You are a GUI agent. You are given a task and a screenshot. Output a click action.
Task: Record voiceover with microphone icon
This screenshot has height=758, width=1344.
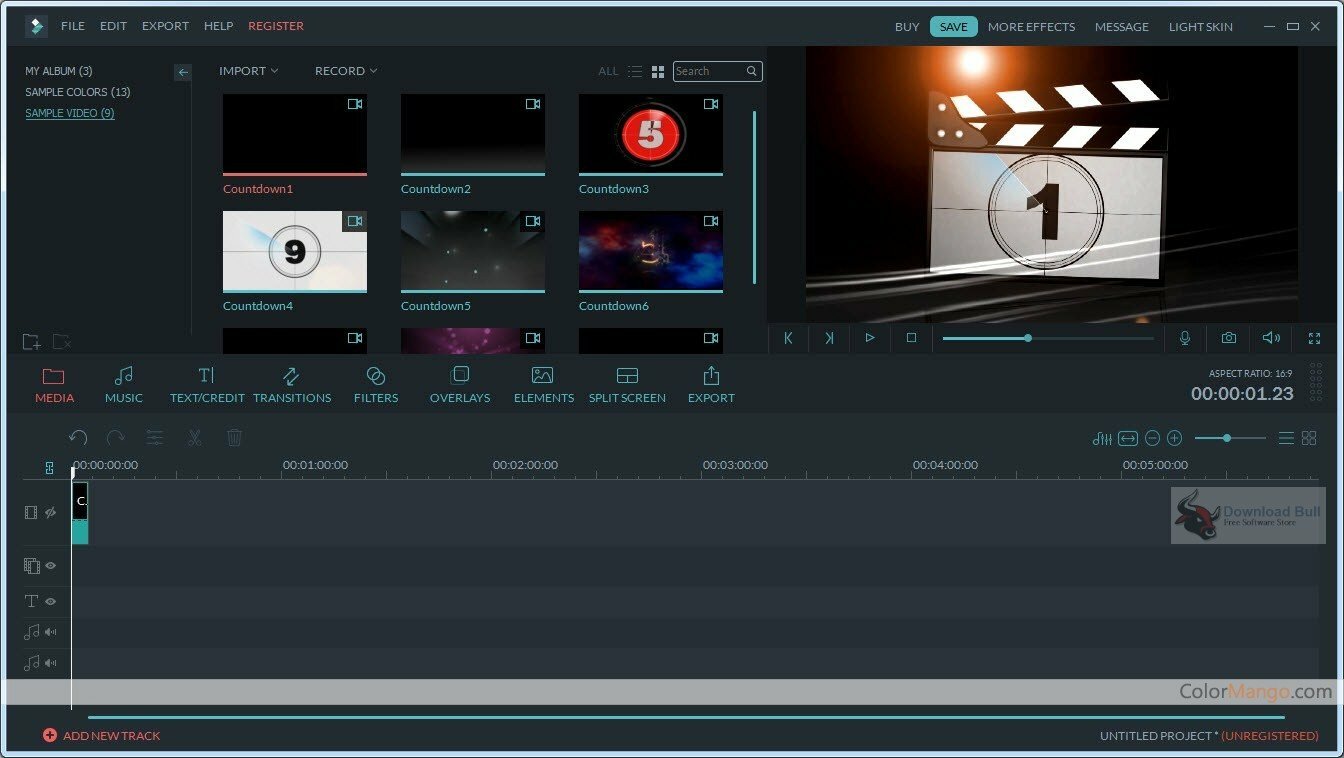1185,338
